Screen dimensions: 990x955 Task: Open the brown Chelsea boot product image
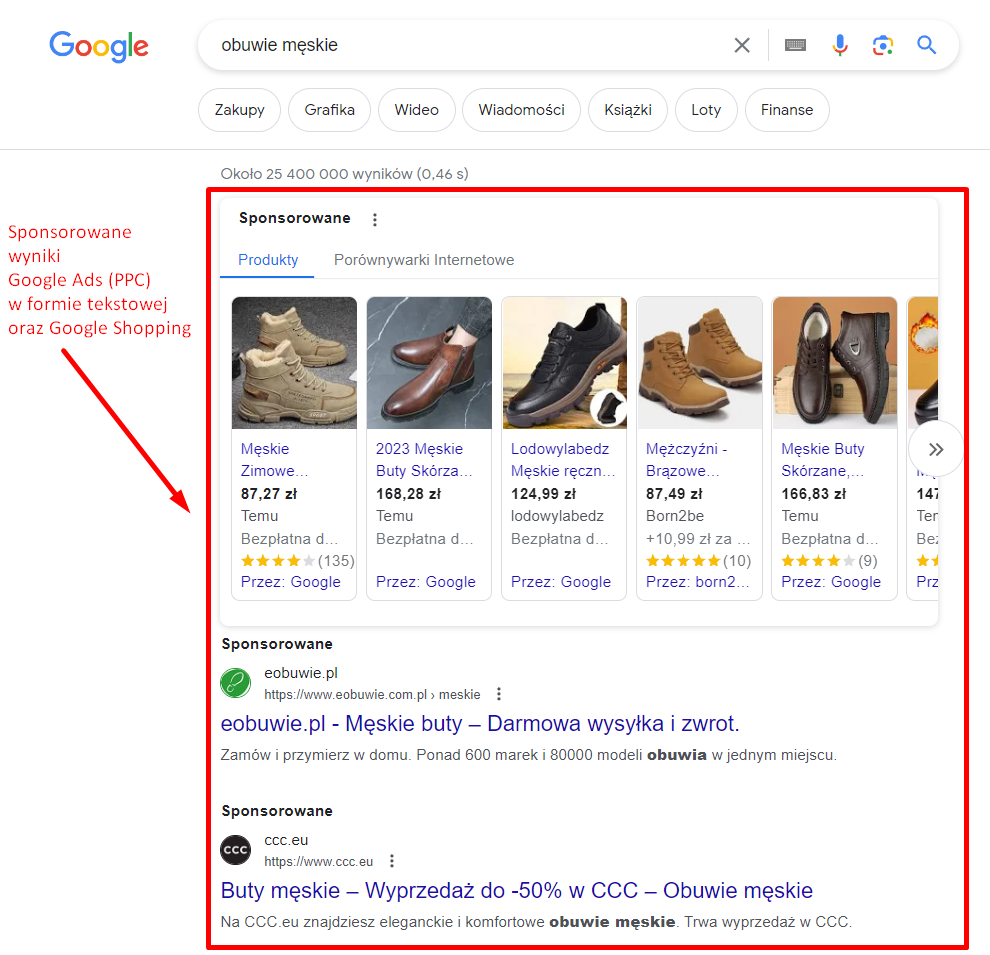(429, 363)
